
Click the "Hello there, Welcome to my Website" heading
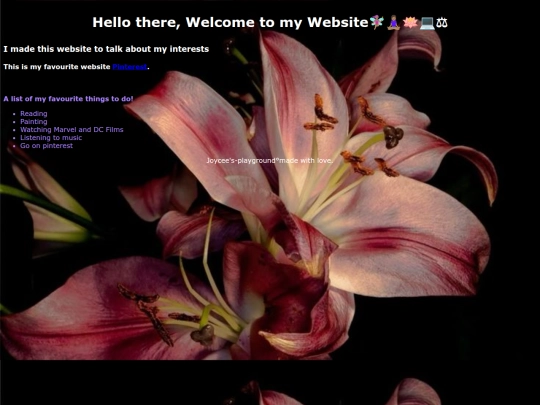(x=270, y=22)
